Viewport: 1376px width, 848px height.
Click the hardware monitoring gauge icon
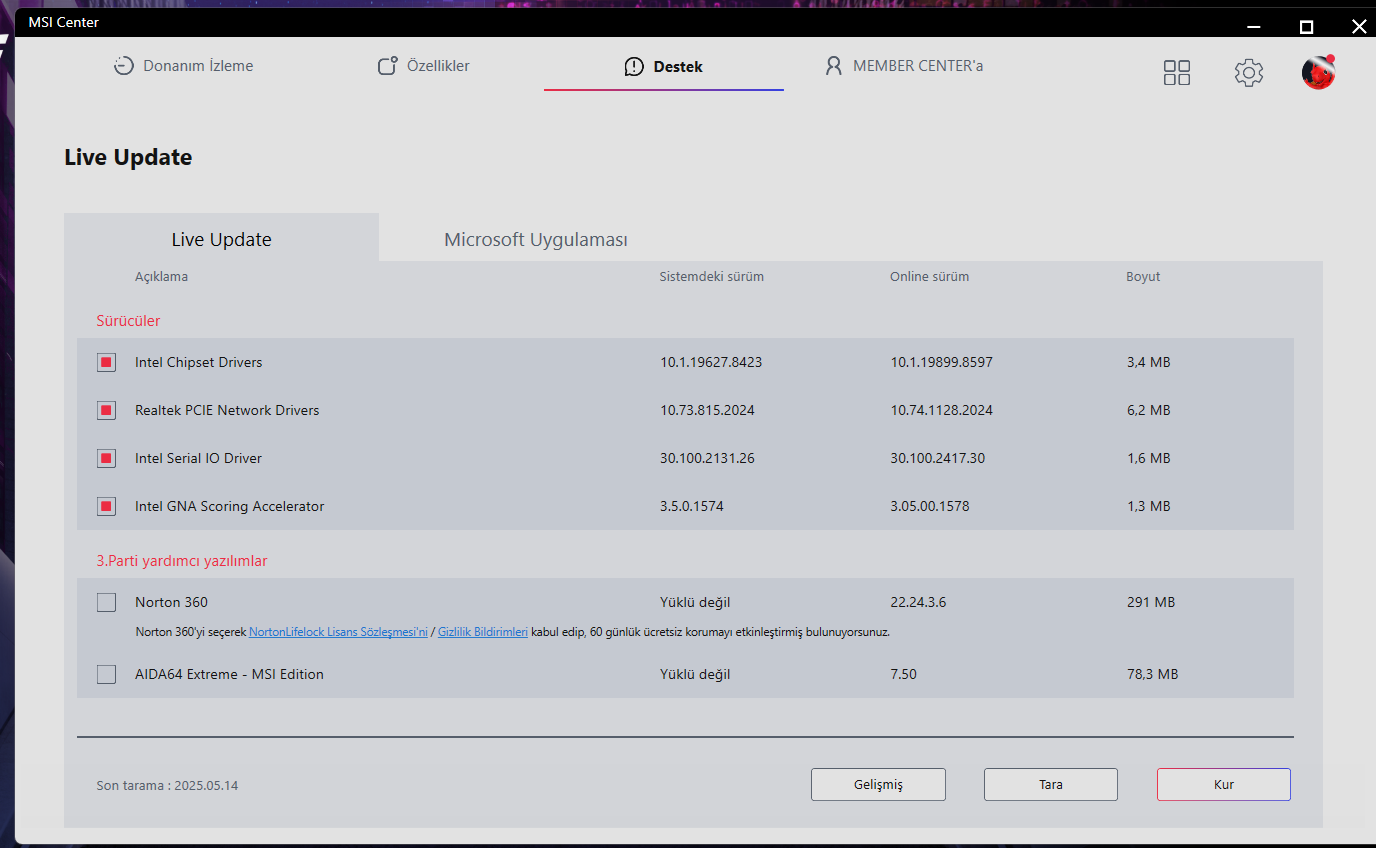coord(124,66)
